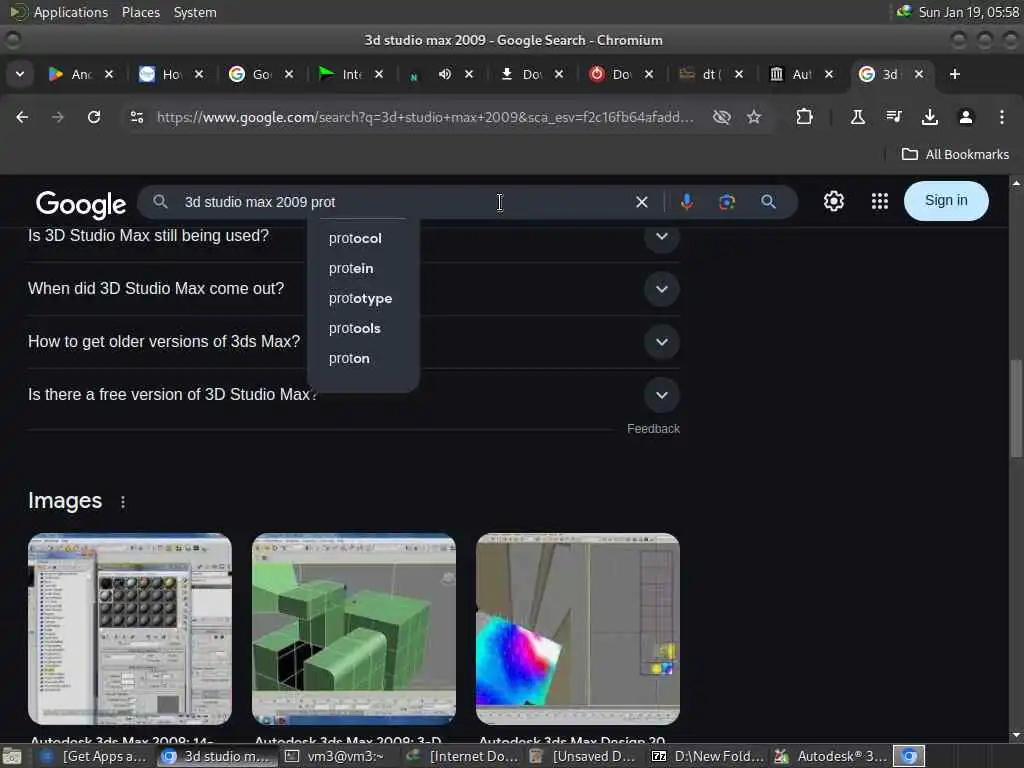Open the Google apps grid
Screen dimensions: 1024x768
pos(880,201)
